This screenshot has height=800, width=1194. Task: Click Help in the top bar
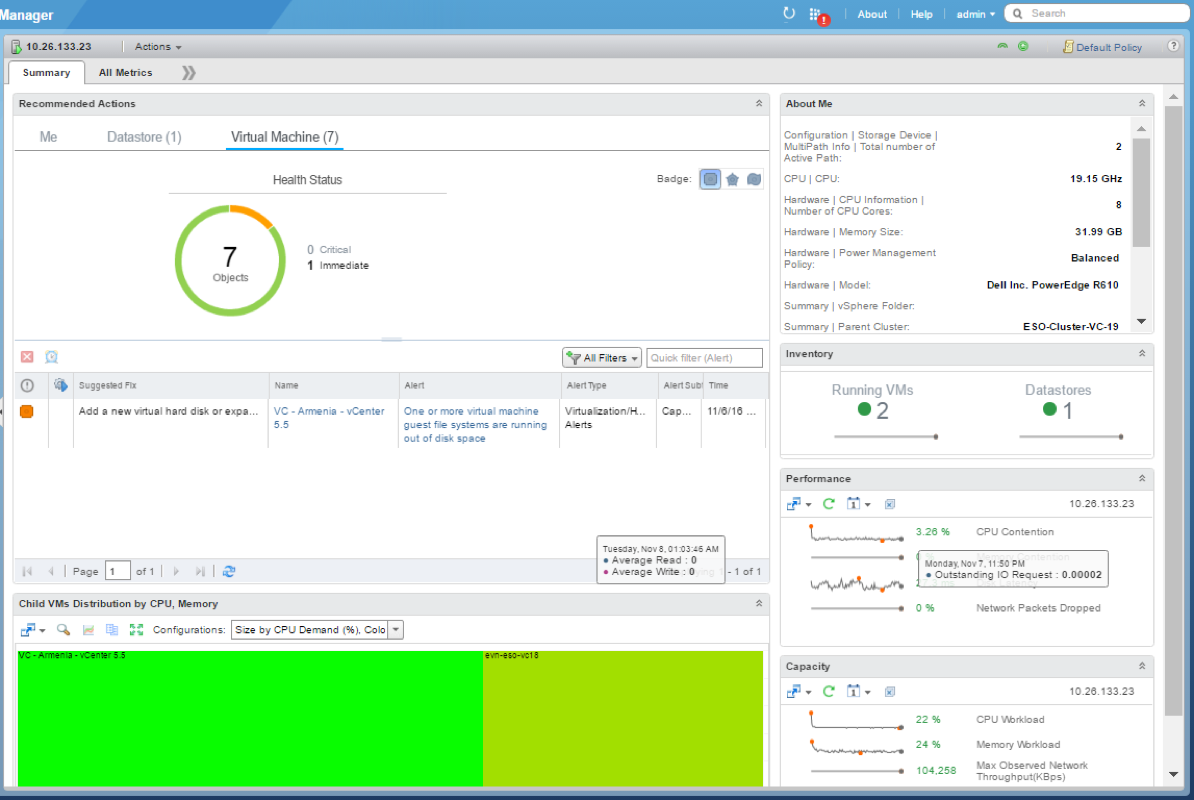(921, 13)
